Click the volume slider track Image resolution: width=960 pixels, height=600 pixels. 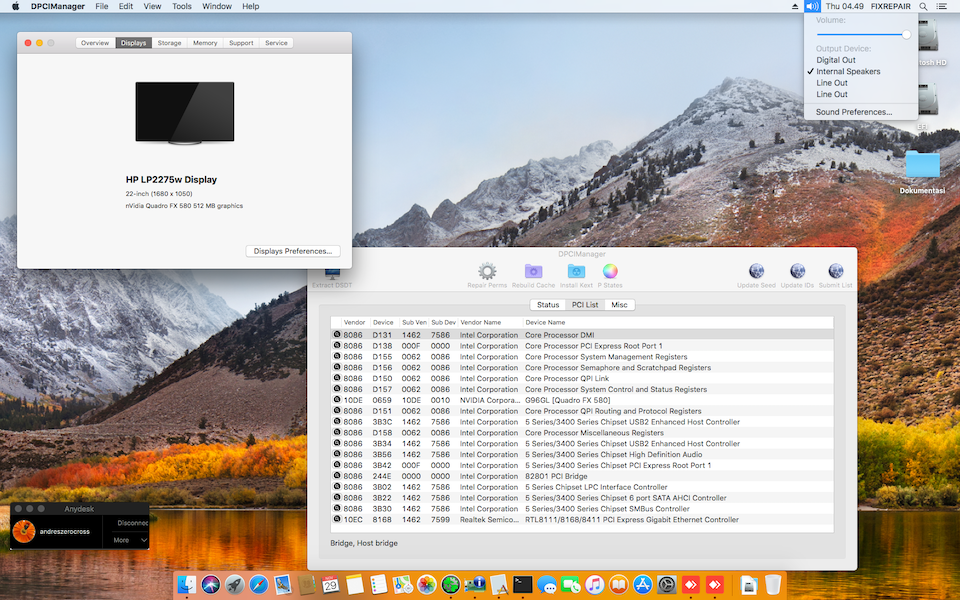(x=860, y=34)
